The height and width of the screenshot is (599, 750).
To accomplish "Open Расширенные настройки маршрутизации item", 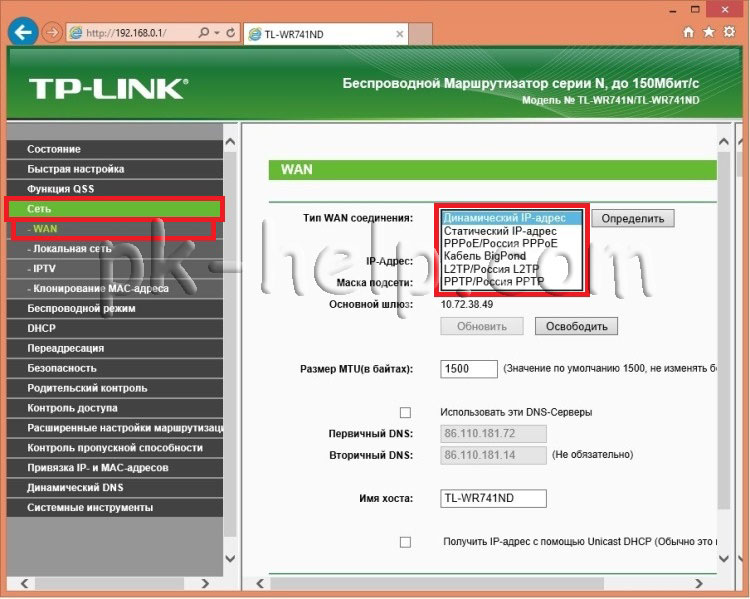I will 115,428.
